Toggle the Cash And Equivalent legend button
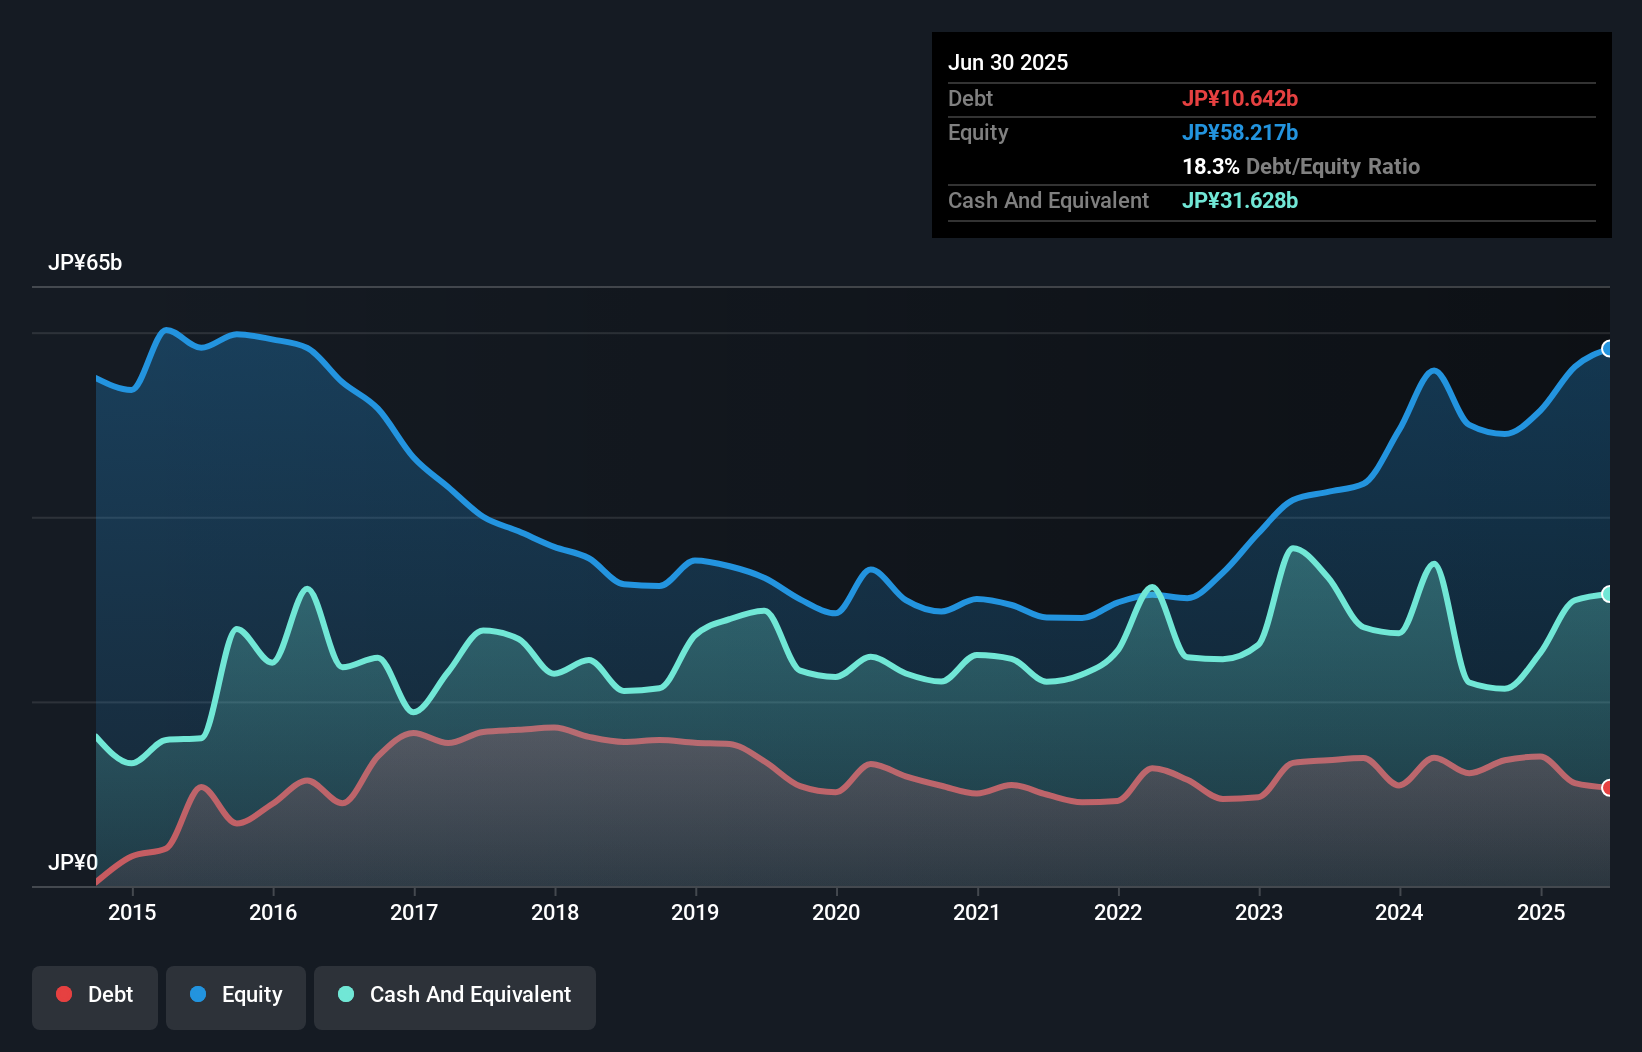Screen dimensions: 1642x1052 point(455,996)
